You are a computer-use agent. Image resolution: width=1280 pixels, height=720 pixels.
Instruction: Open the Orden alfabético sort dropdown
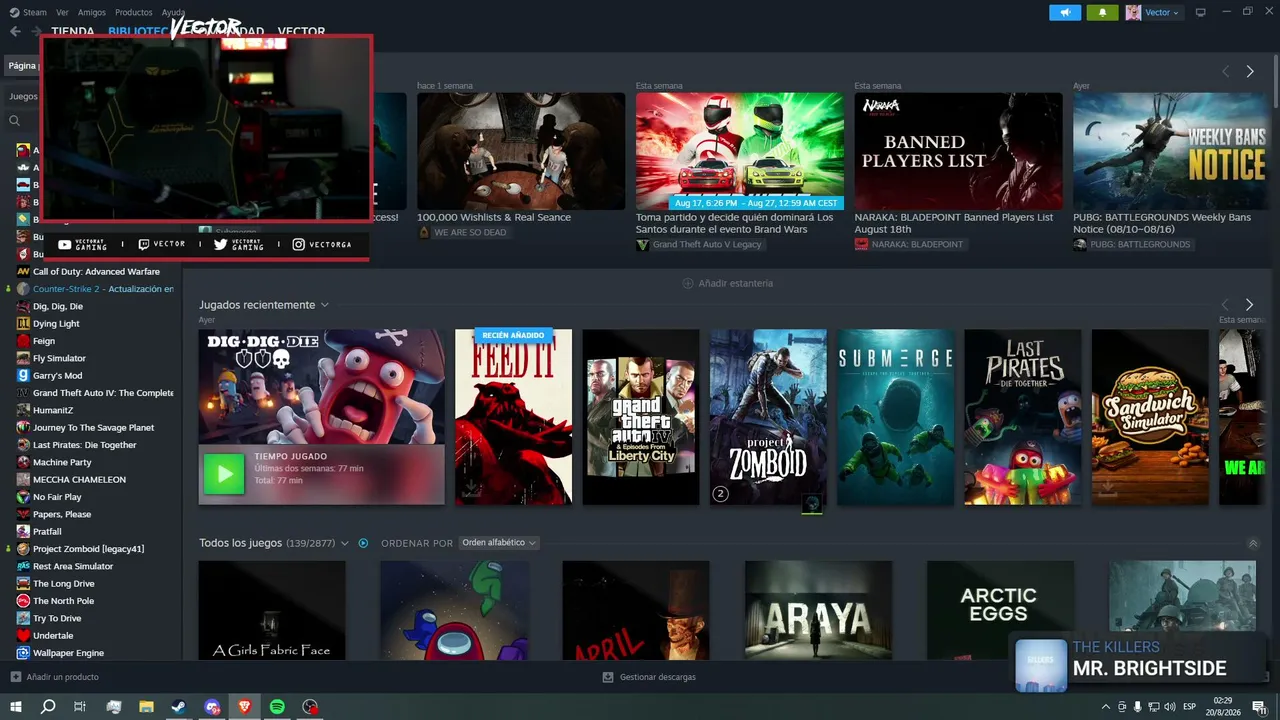(499, 543)
